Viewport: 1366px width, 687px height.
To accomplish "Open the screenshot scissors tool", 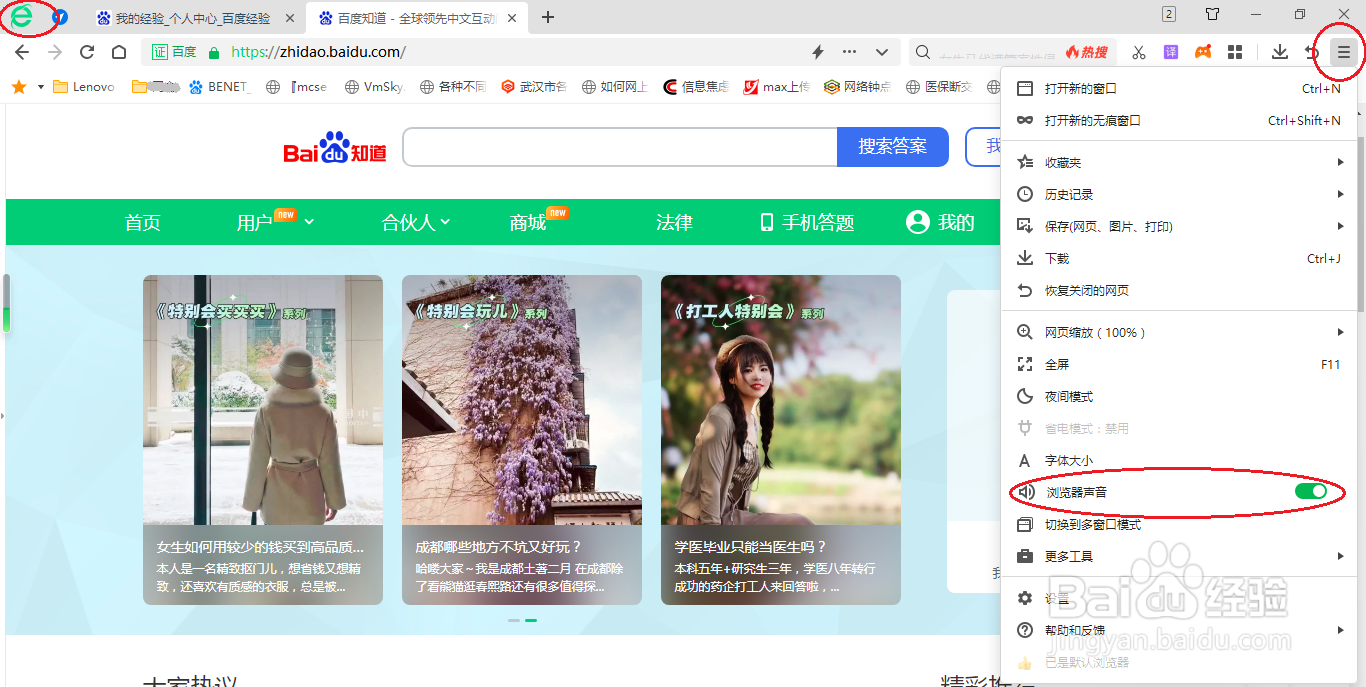I will click(1139, 52).
